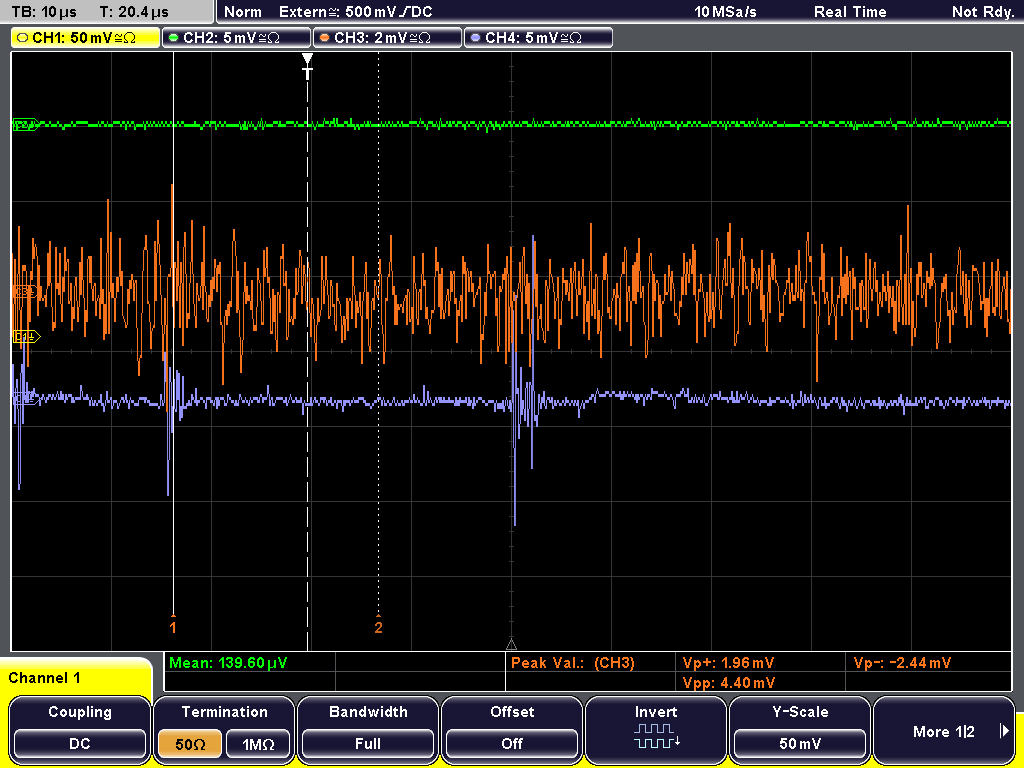Click the Channel 1 menu title

[x=44, y=678]
